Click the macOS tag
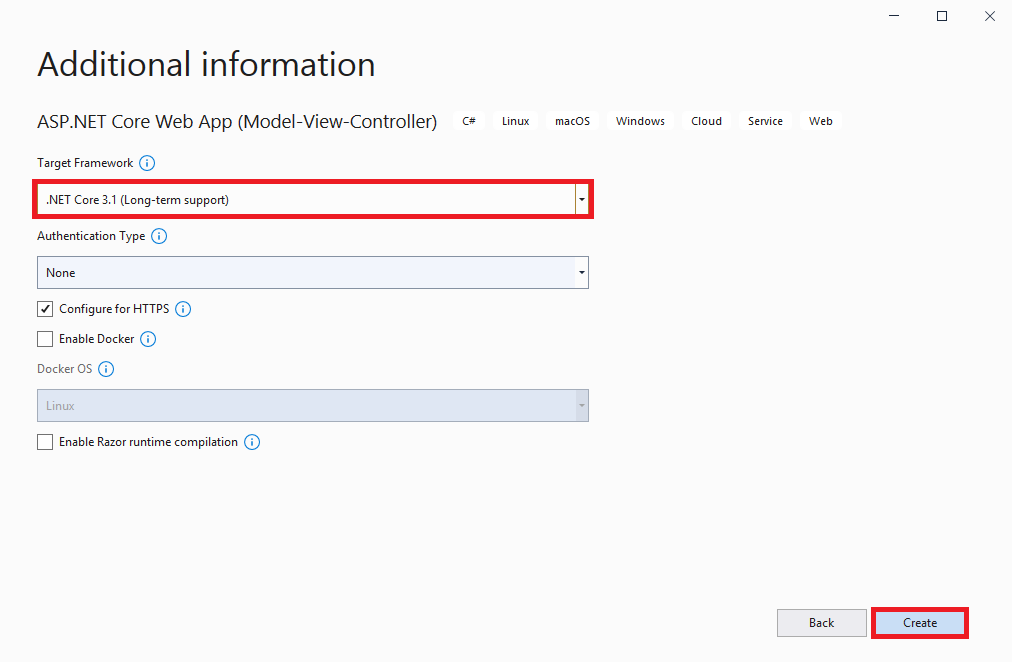Viewport: 1012px width, 662px height. coord(573,121)
